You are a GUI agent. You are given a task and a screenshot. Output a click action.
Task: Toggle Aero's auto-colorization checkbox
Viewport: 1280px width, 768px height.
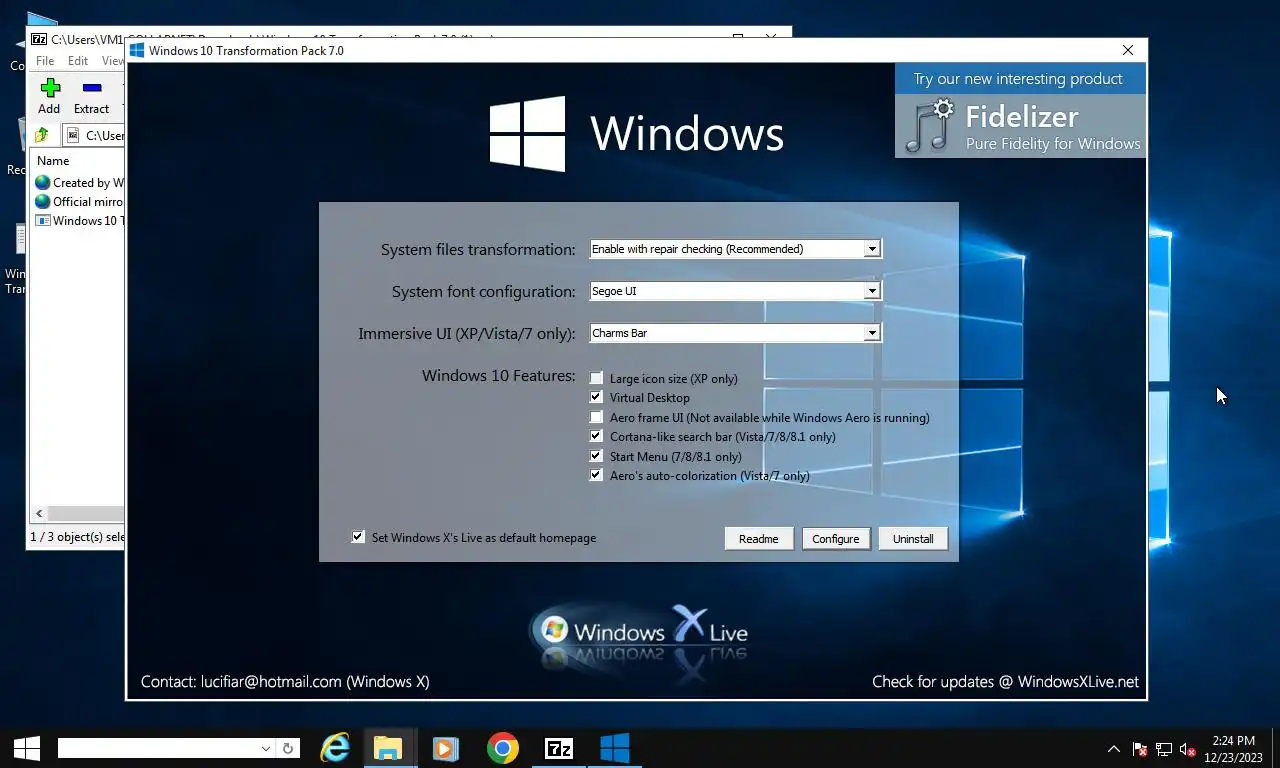597,475
